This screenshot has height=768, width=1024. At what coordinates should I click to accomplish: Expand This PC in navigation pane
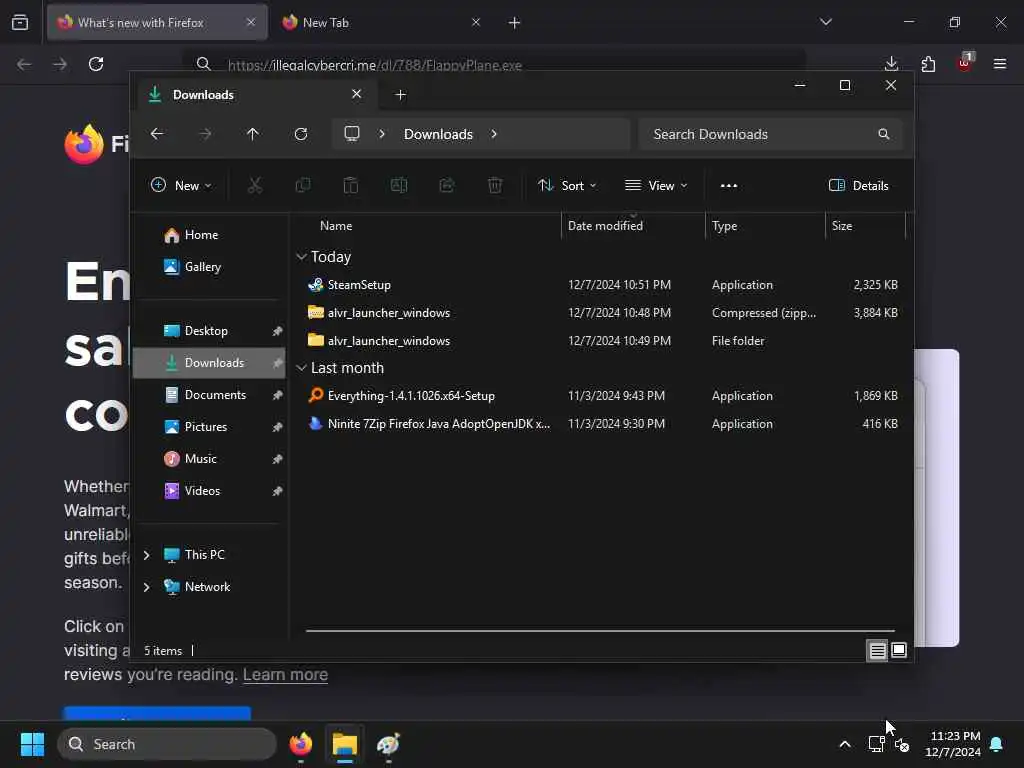pos(147,555)
